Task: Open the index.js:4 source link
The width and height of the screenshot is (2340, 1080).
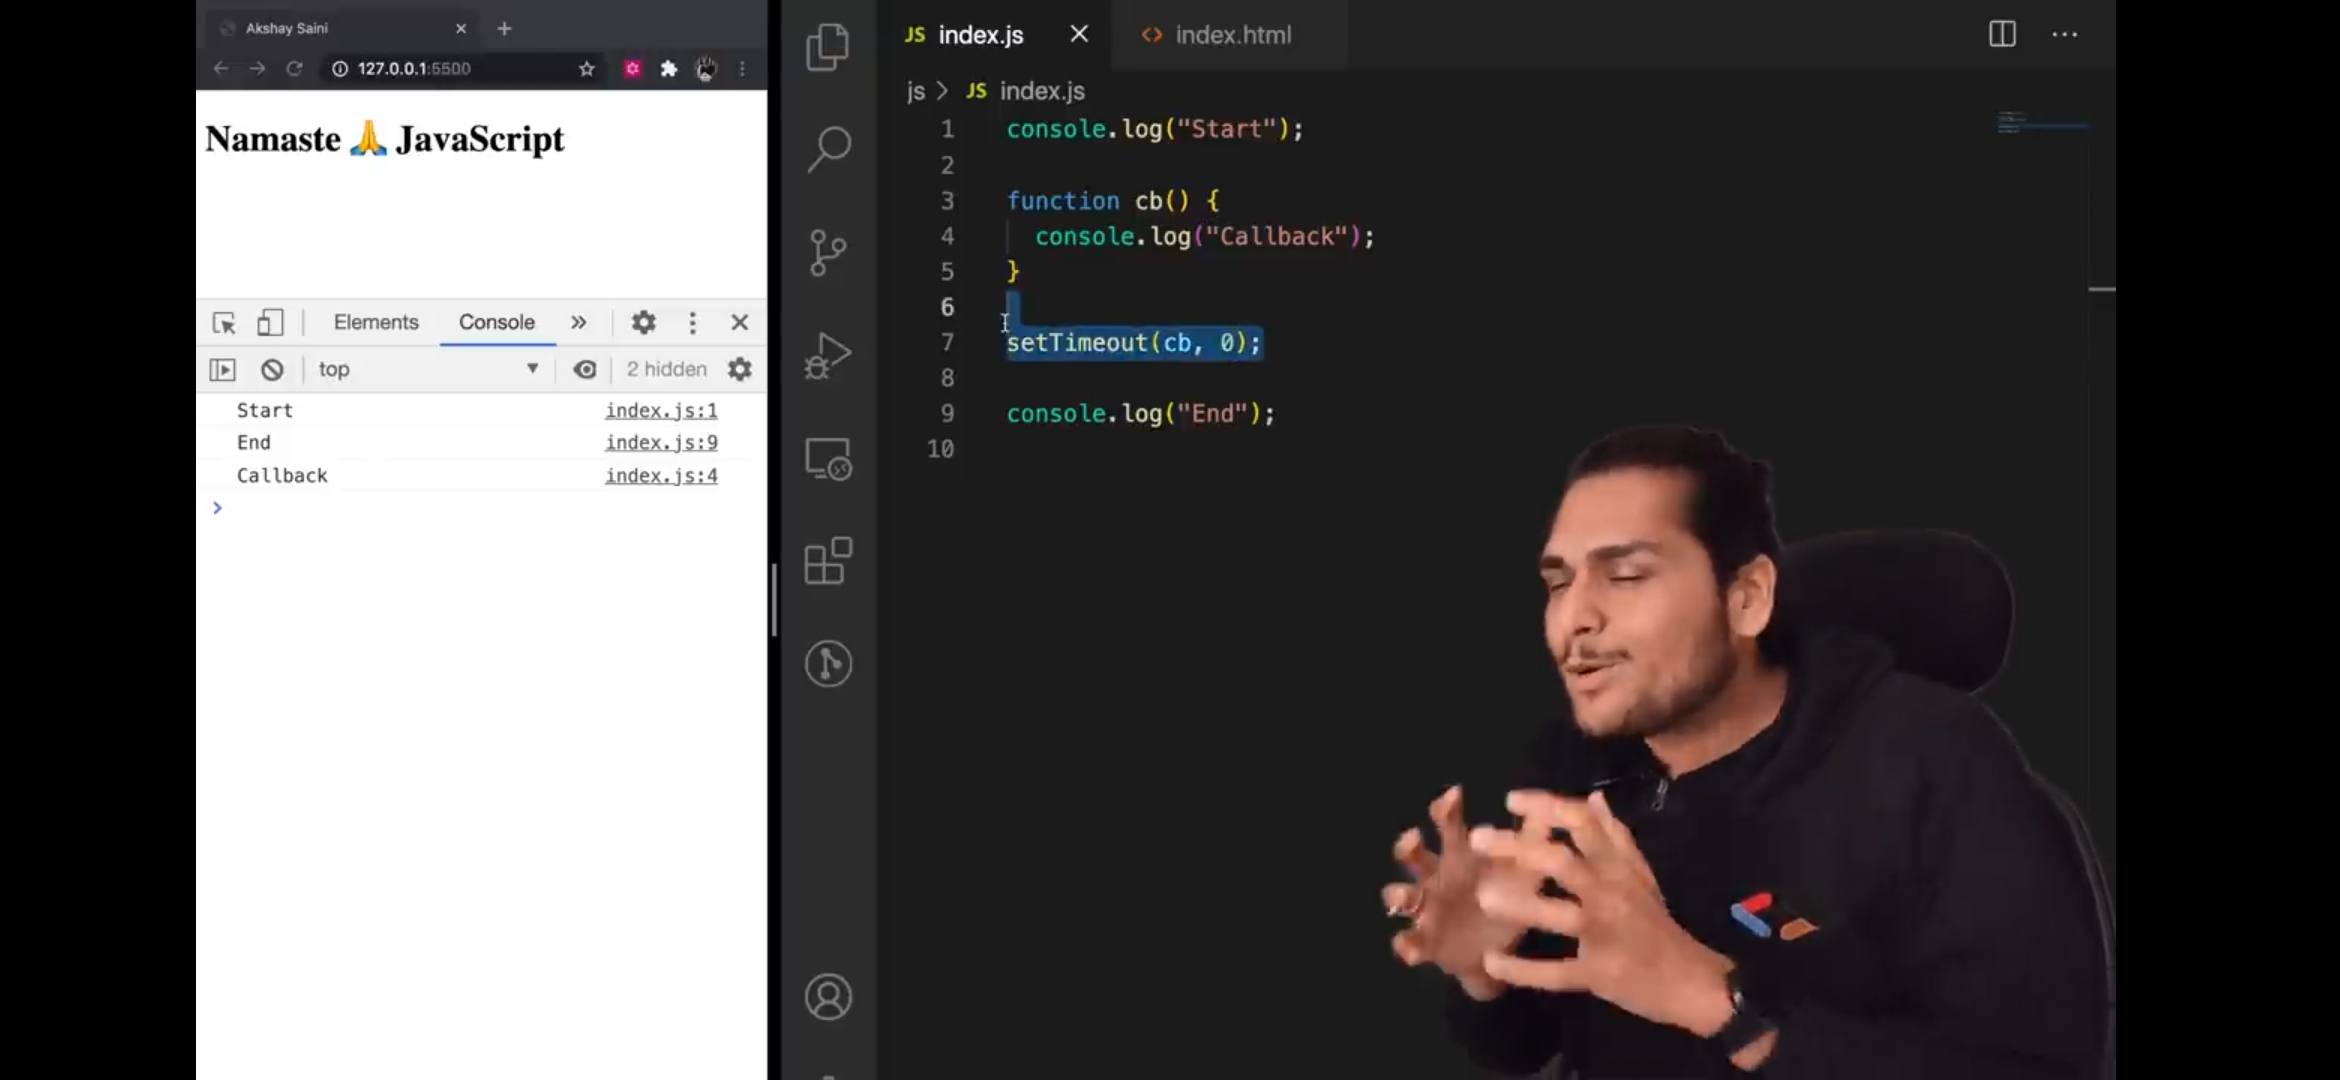Action: (x=661, y=476)
